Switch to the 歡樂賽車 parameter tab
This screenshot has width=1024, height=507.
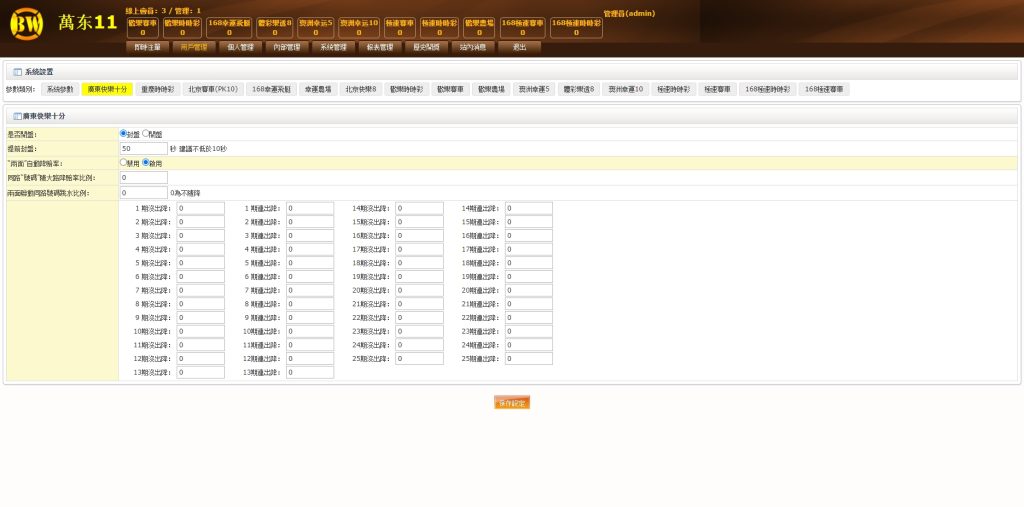click(x=450, y=90)
